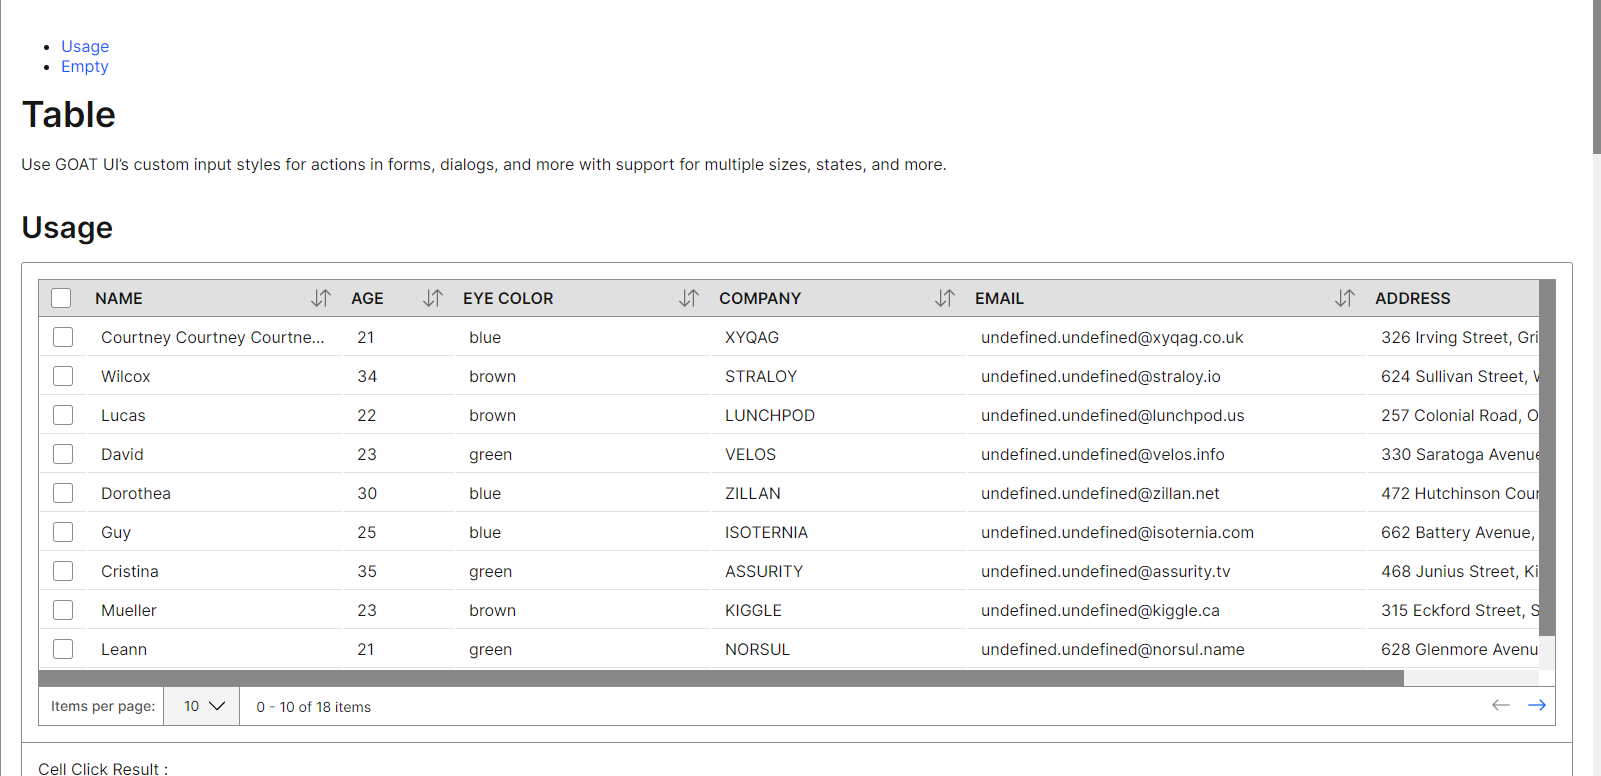Click the page's vertical scrollbar

click(1597, 77)
